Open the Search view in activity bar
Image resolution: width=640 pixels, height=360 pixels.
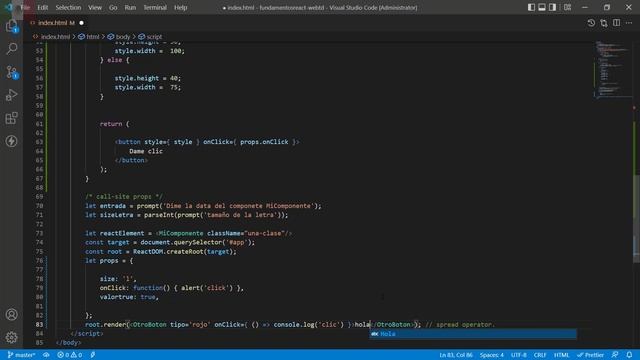click(11, 49)
